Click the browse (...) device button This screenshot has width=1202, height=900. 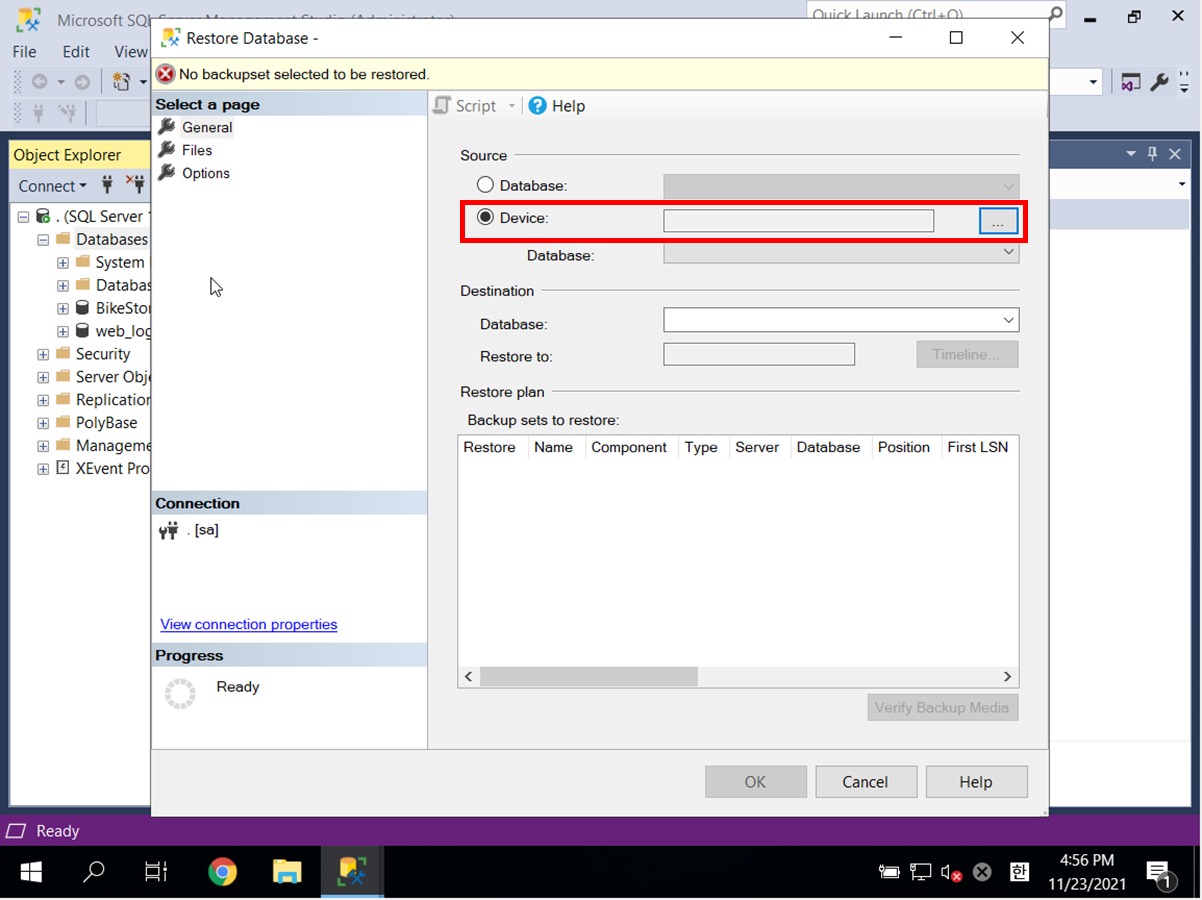pos(998,222)
